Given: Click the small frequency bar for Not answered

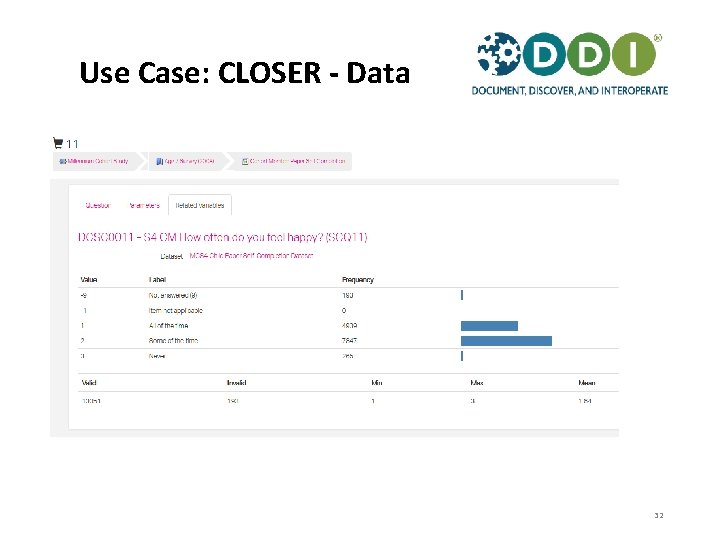Looking at the screenshot, I should (x=462, y=295).
